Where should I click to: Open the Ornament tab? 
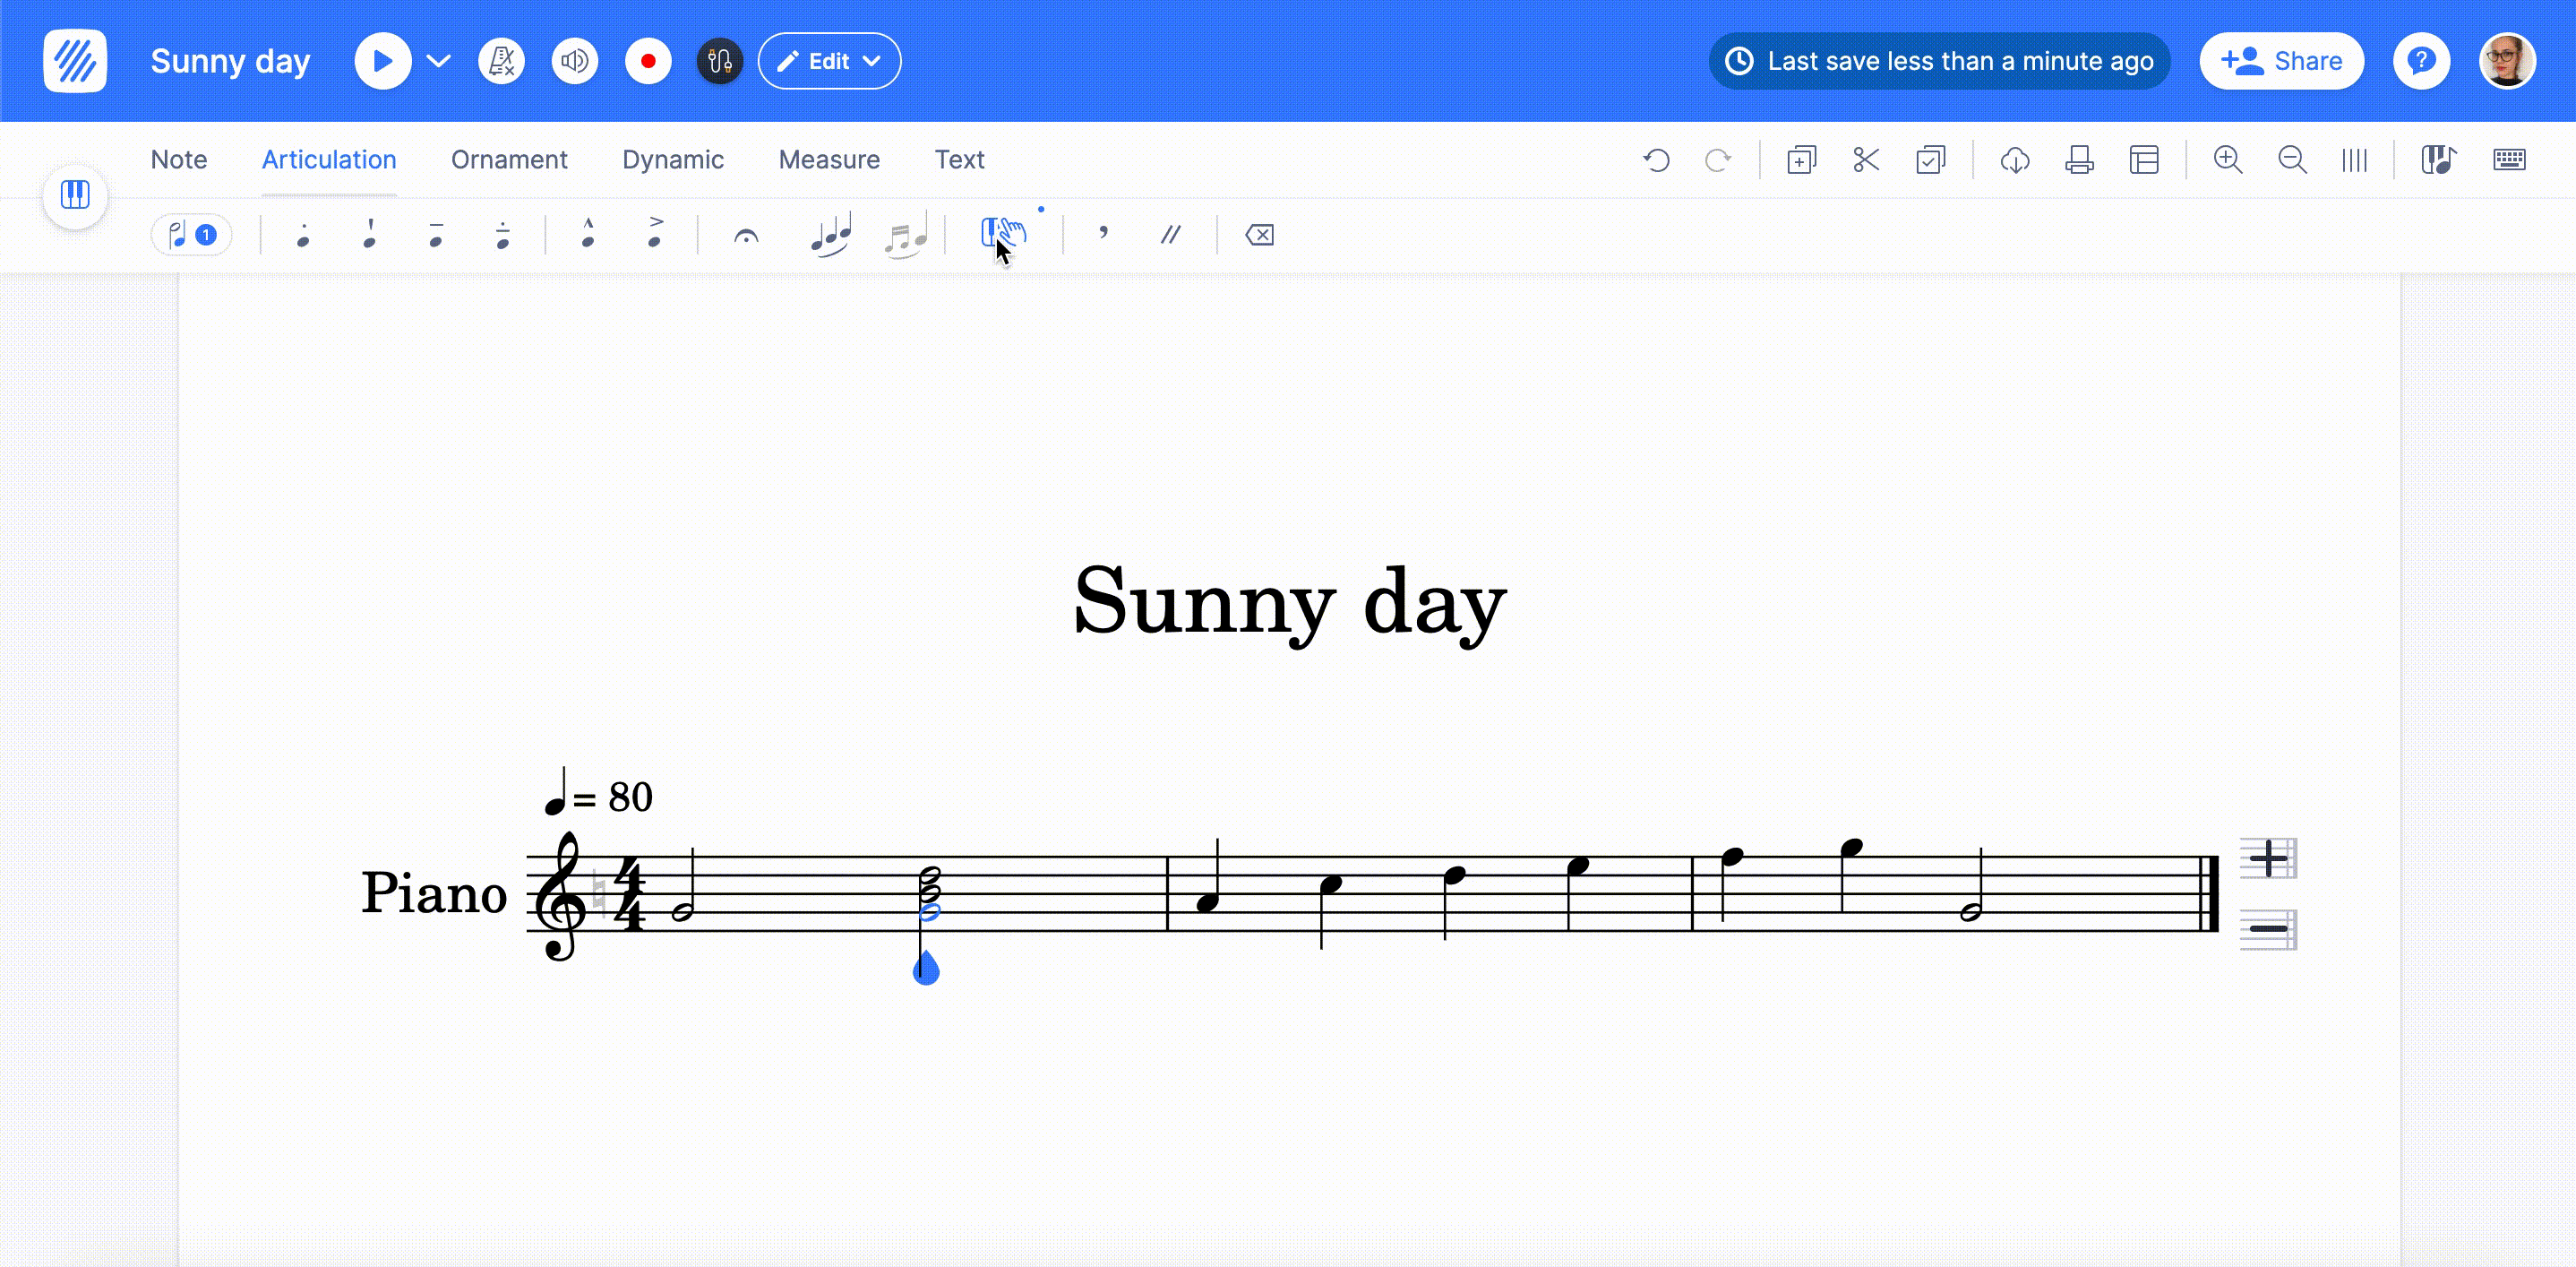click(x=508, y=160)
